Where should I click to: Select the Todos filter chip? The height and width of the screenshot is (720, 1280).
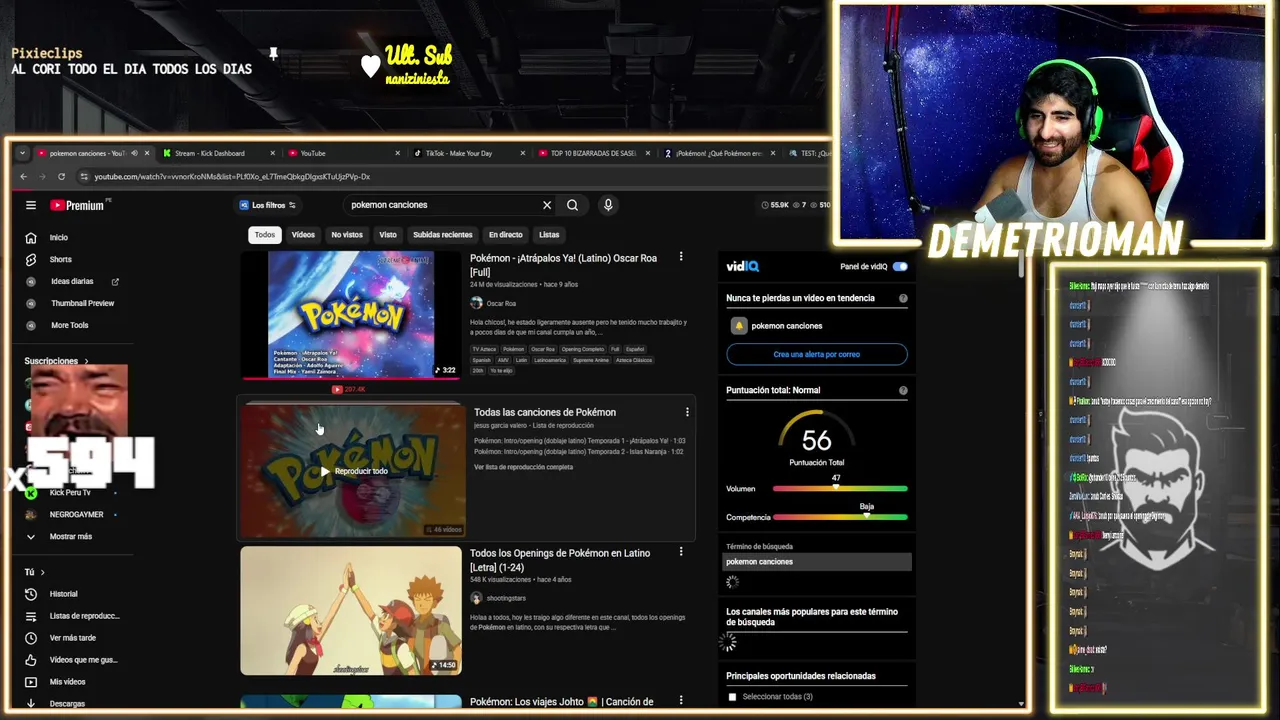pos(264,235)
